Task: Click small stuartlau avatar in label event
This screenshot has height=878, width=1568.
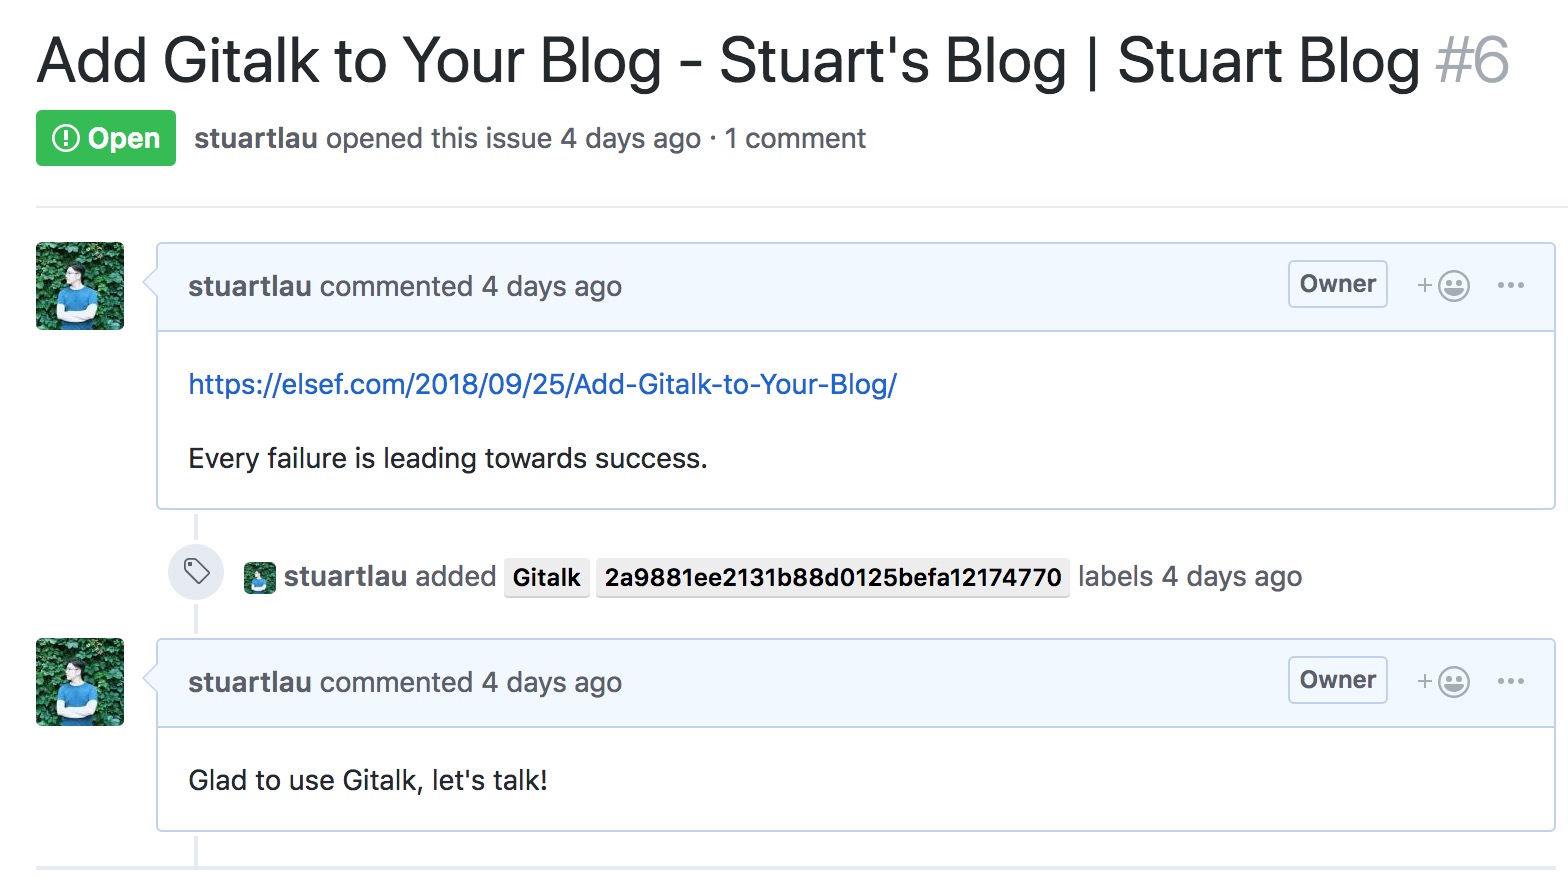Action: click(x=260, y=578)
